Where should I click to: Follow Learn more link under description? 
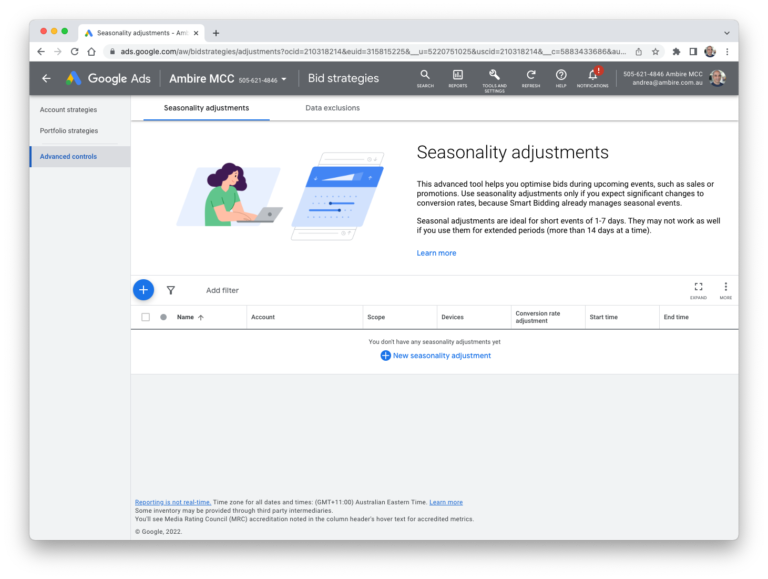click(436, 253)
